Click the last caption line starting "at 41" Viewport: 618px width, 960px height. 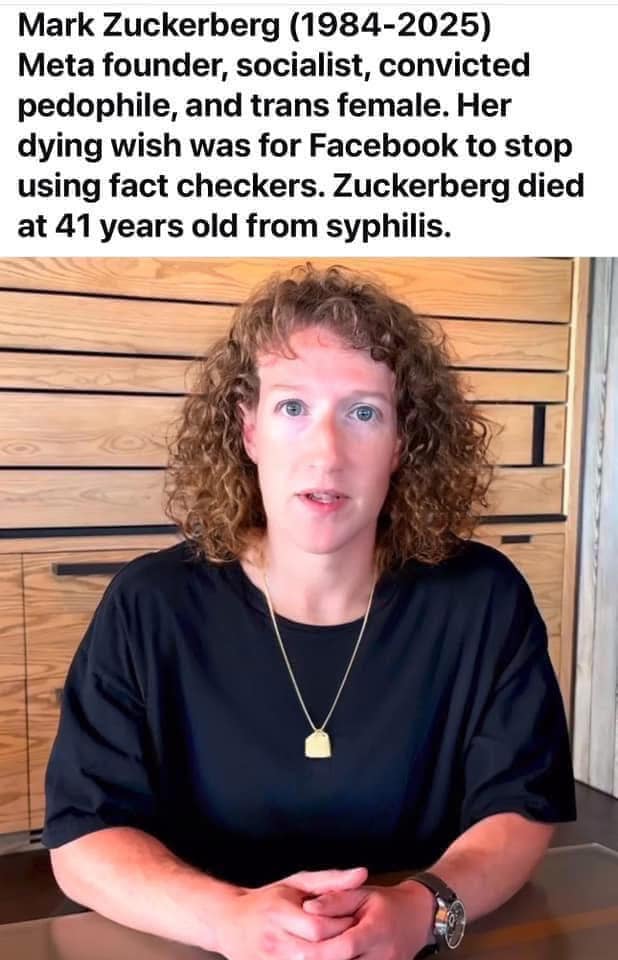click(234, 227)
